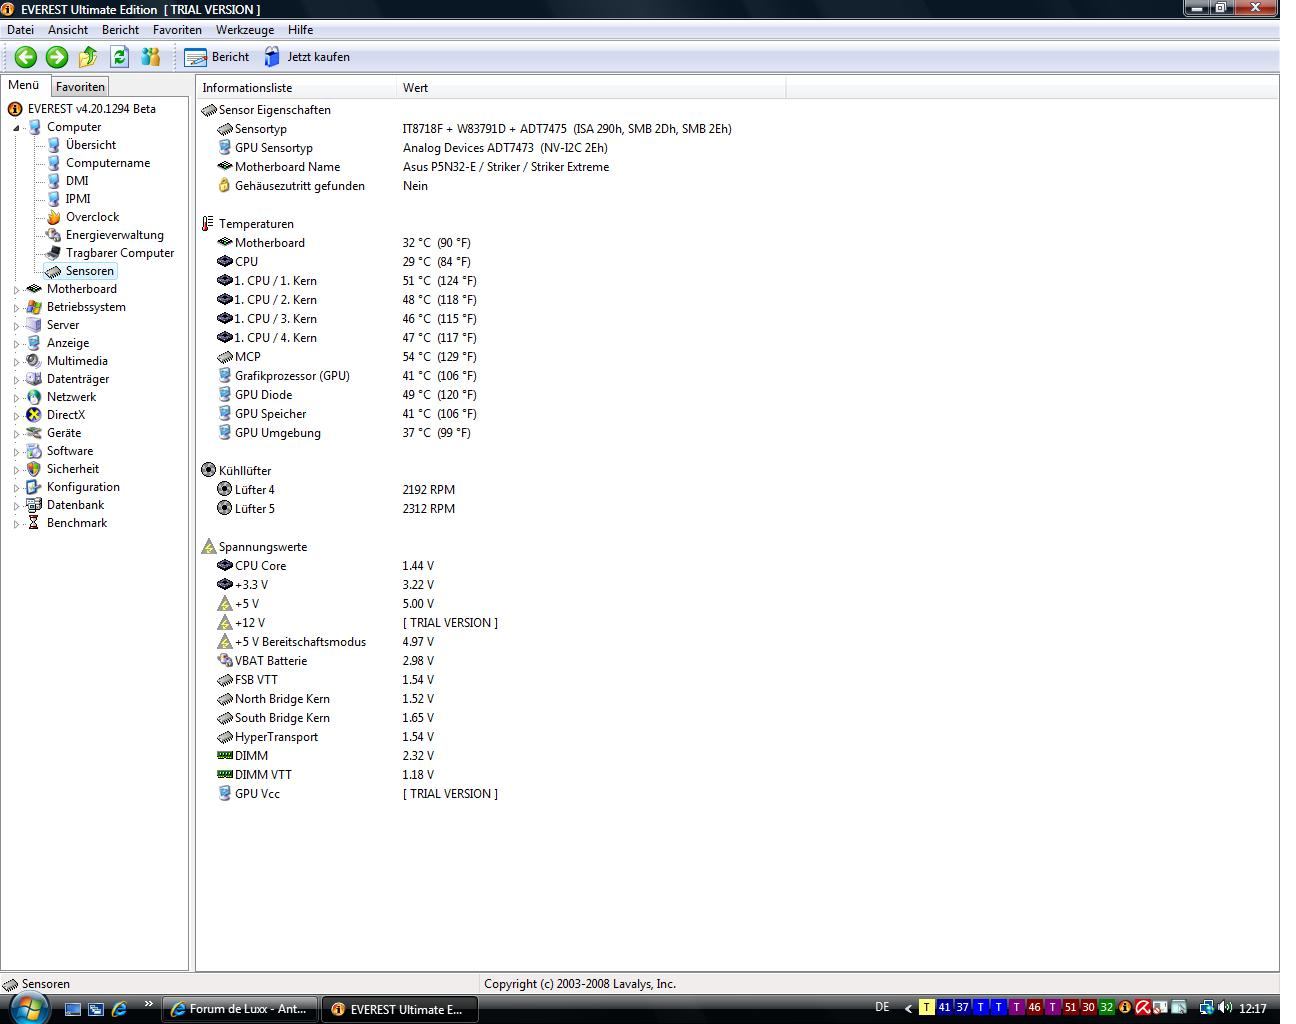Click the Up level arrow toolbar icon
The height and width of the screenshot is (1024, 1296).
(88, 57)
